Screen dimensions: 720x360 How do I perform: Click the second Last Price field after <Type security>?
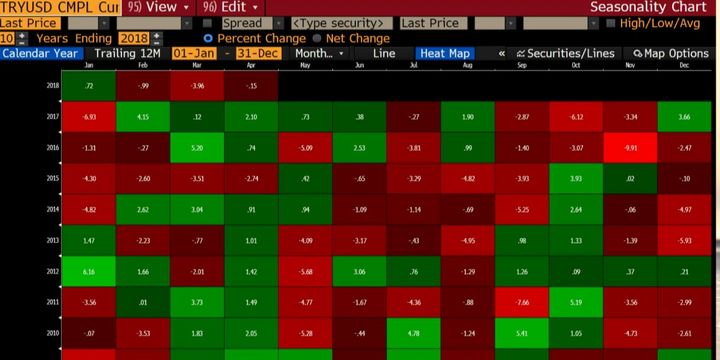pyautogui.click(x=433, y=23)
